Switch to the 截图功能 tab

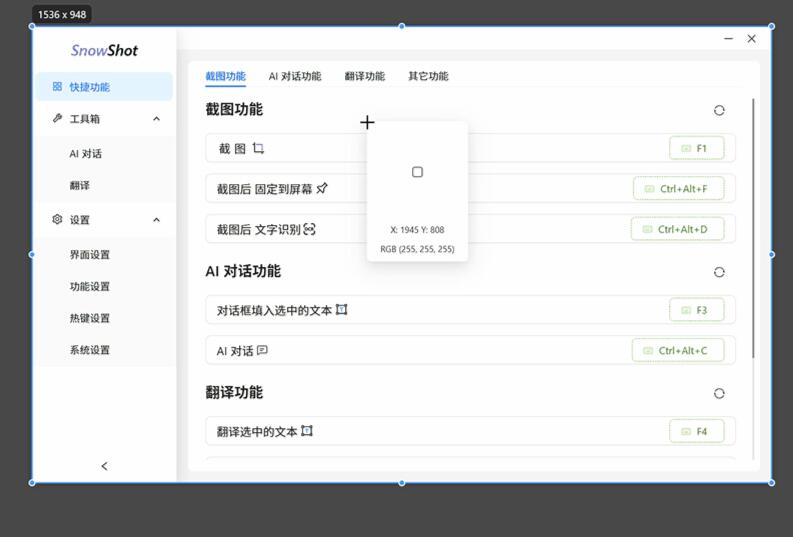click(226, 76)
